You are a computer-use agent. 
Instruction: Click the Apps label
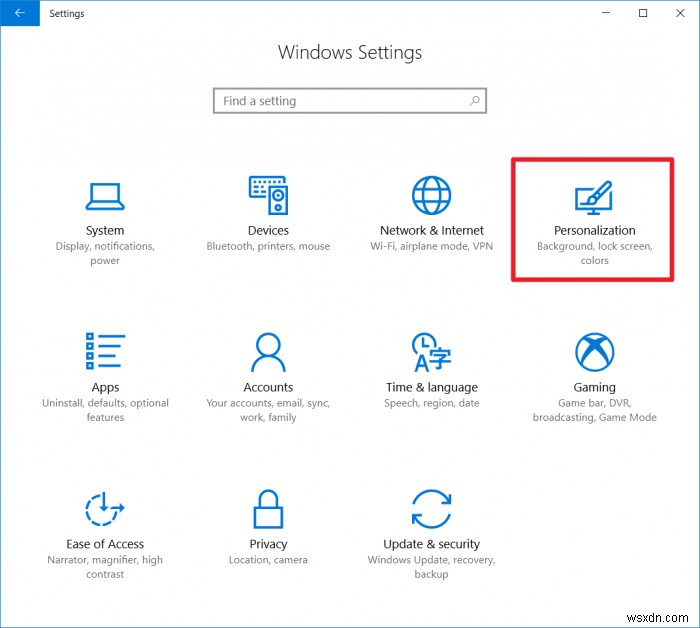pos(105,388)
